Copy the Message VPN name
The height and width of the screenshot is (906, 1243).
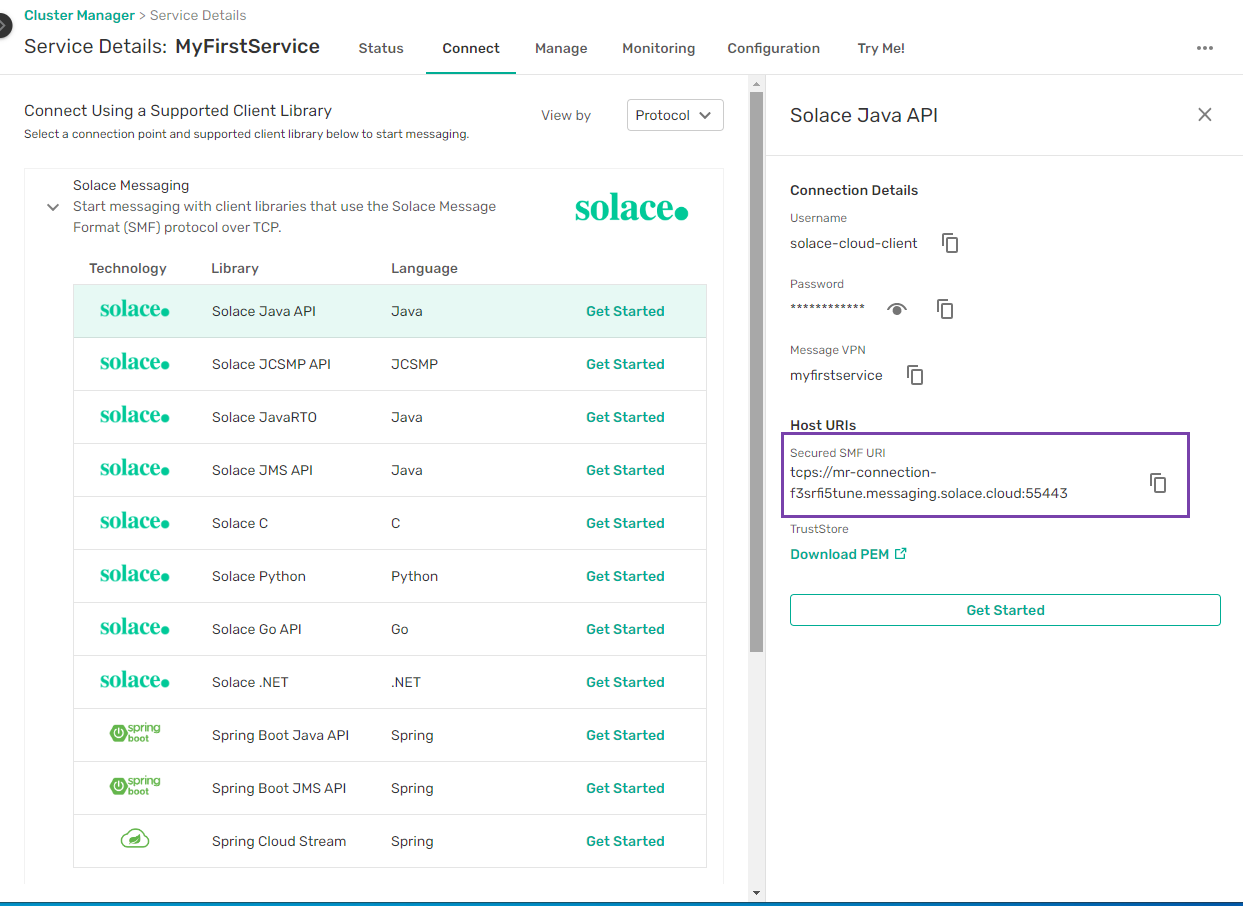(x=915, y=375)
